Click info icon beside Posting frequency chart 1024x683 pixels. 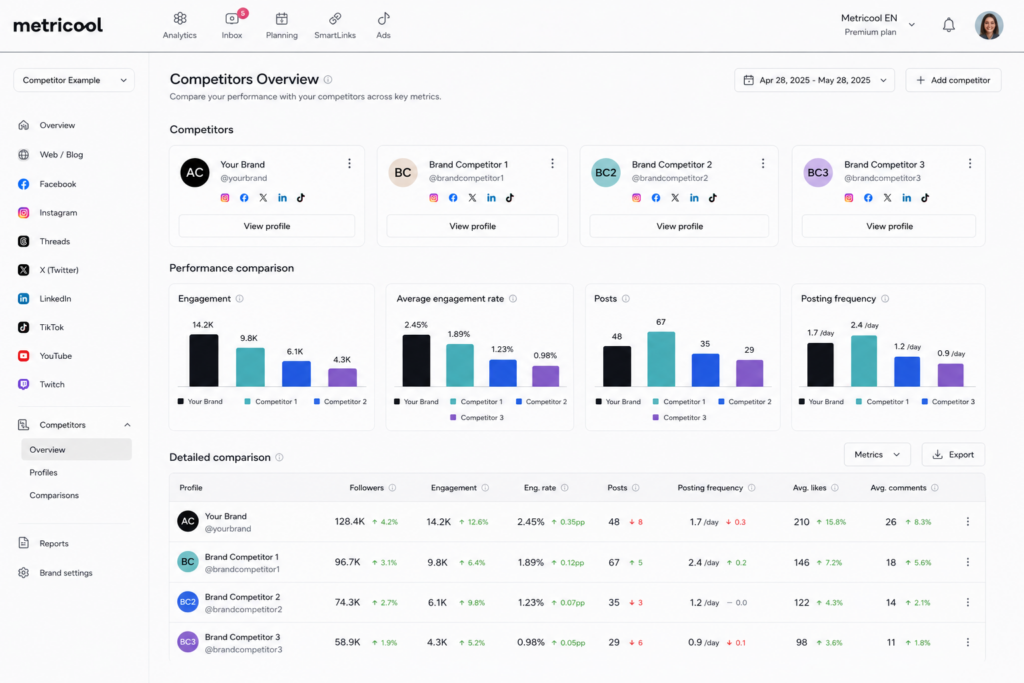[885, 298]
